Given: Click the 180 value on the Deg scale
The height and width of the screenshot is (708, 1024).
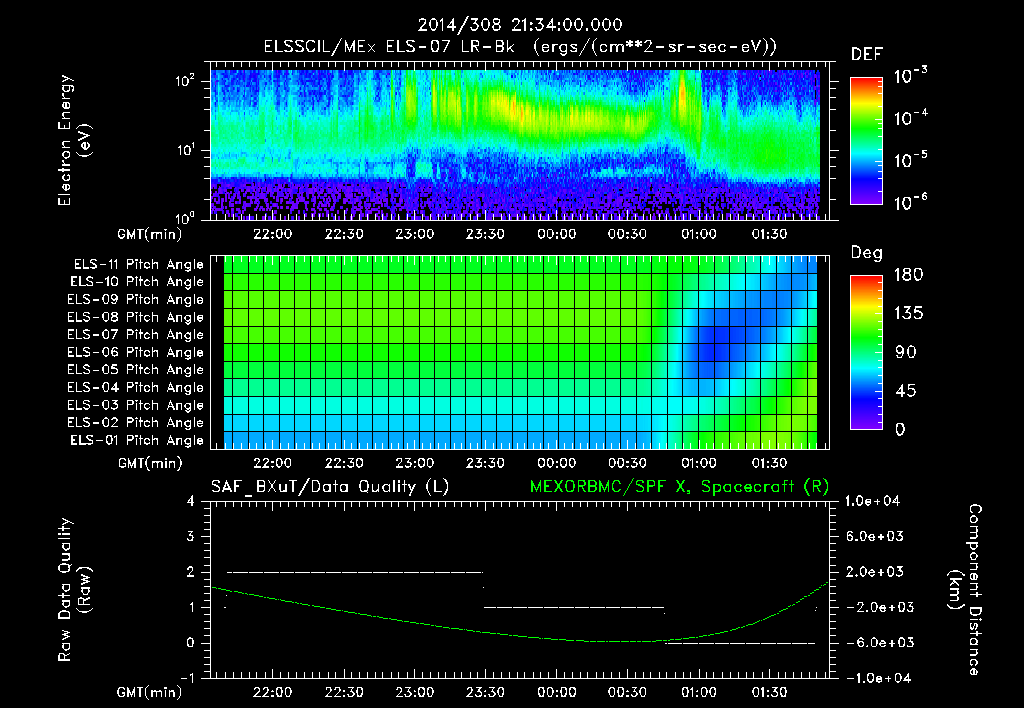Looking at the screenshot, I should [908, 275].
